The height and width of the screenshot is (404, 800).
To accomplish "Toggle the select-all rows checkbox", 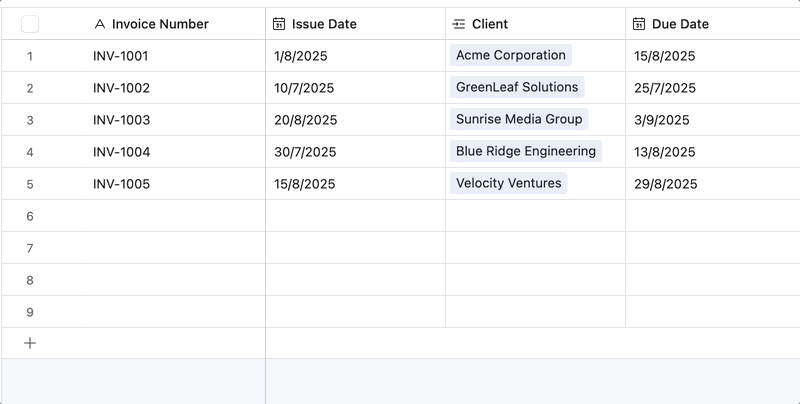I will 30,24.
